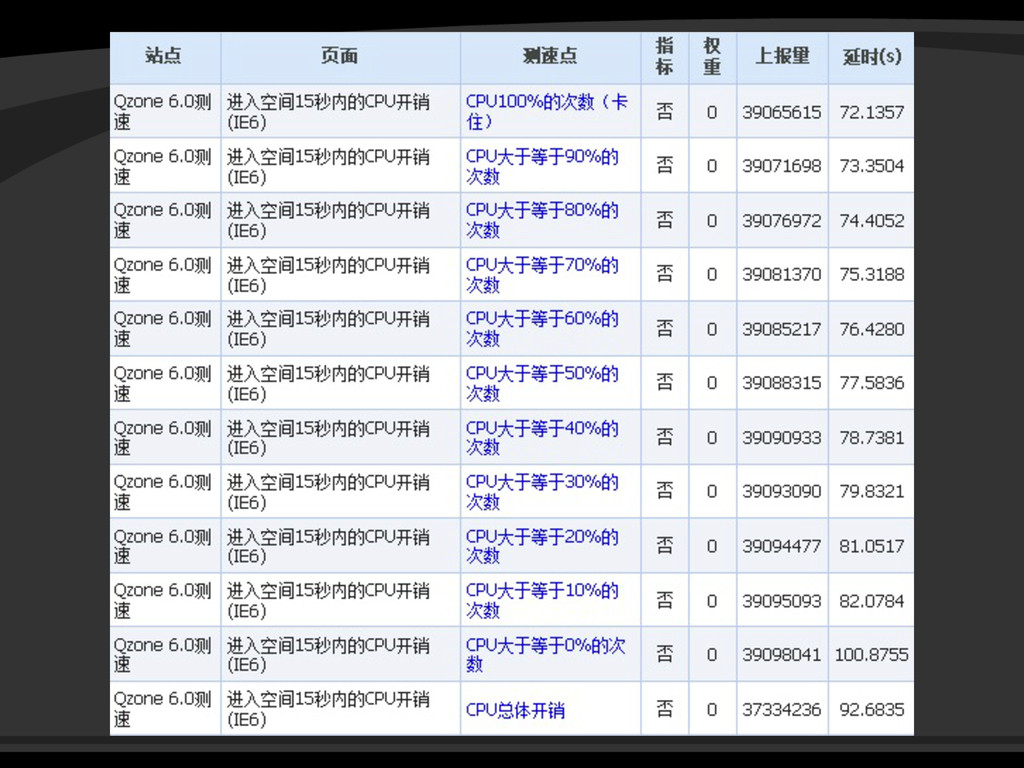Click the 测速点 column header
Image resolution: width=1024 pixels, height=768 pixels.
[x=550, y=56]
